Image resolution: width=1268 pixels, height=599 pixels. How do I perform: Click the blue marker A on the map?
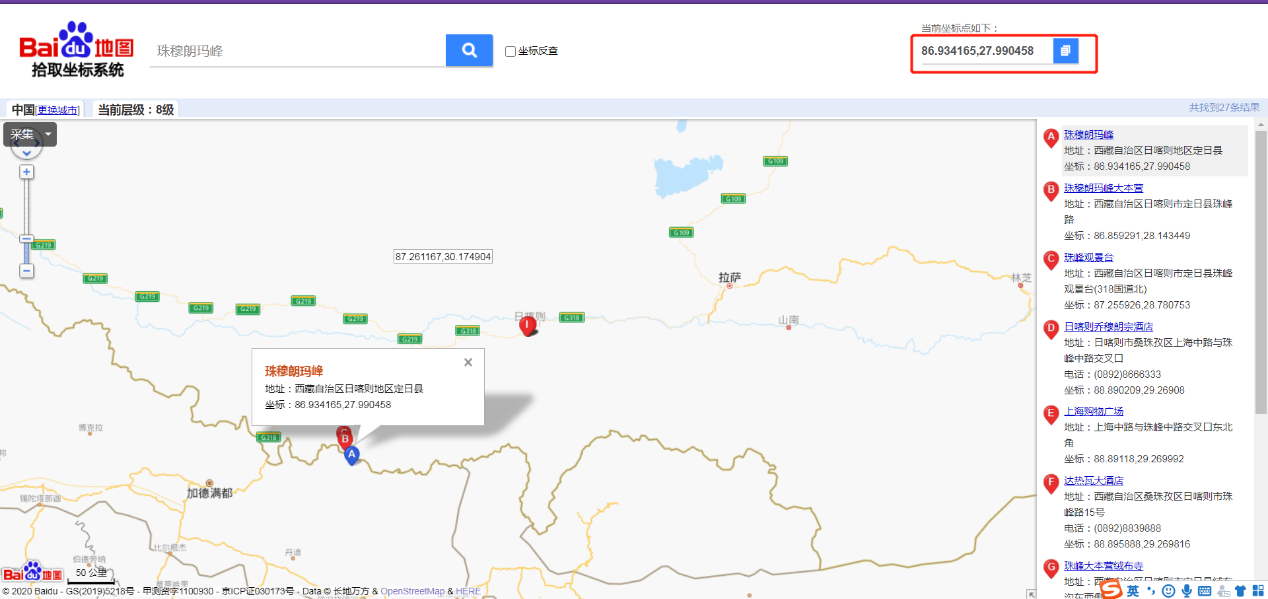[351, 455]
